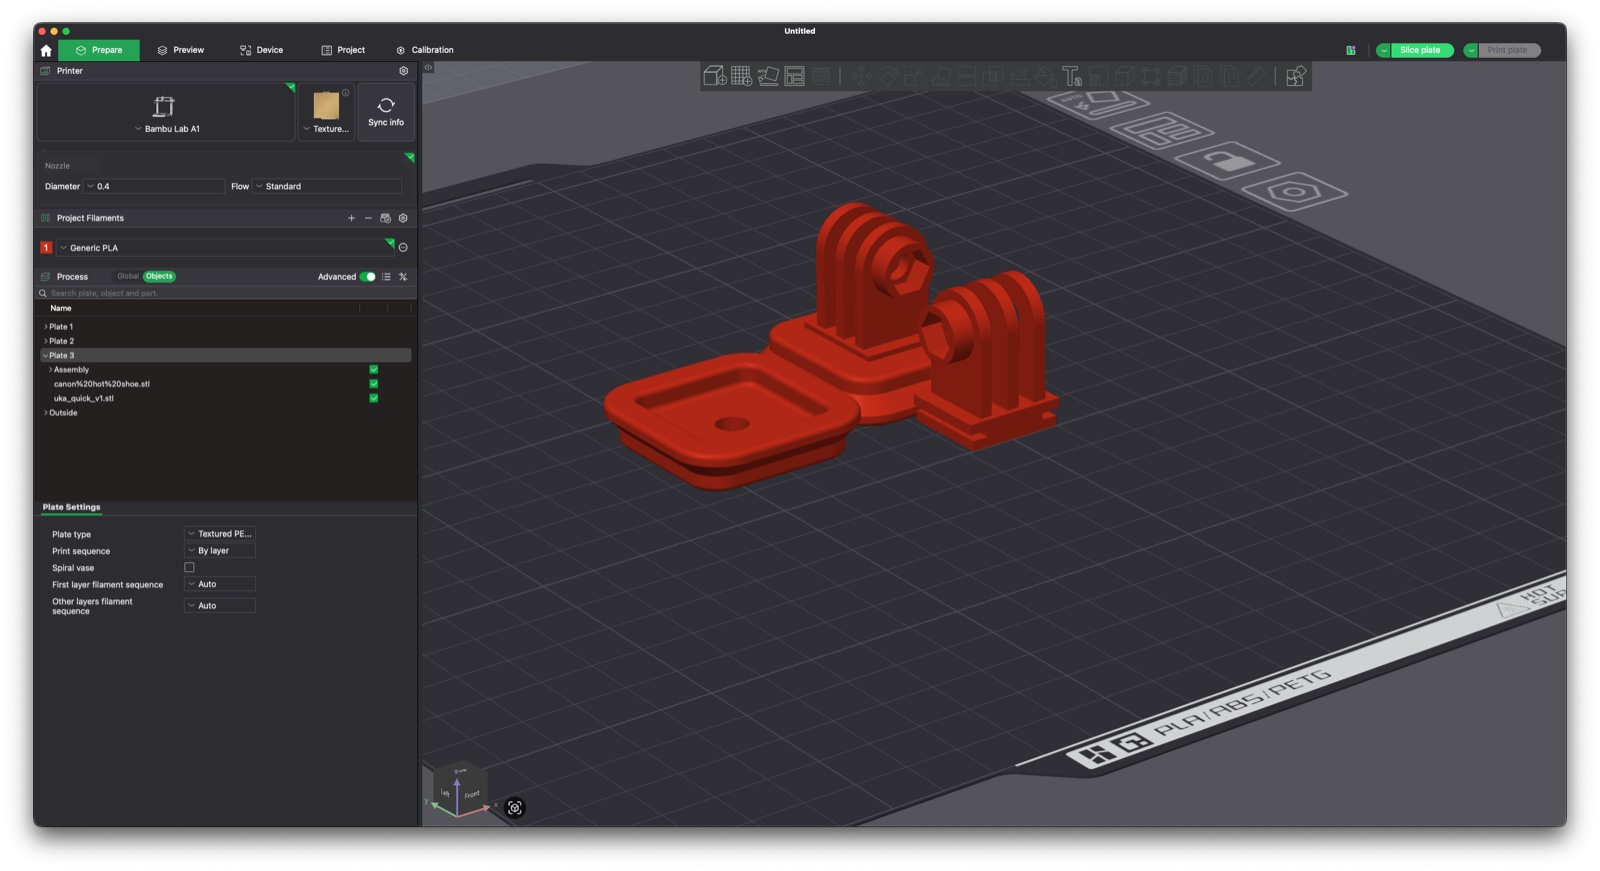Toggle the Assembly printable checkbox

374,370
